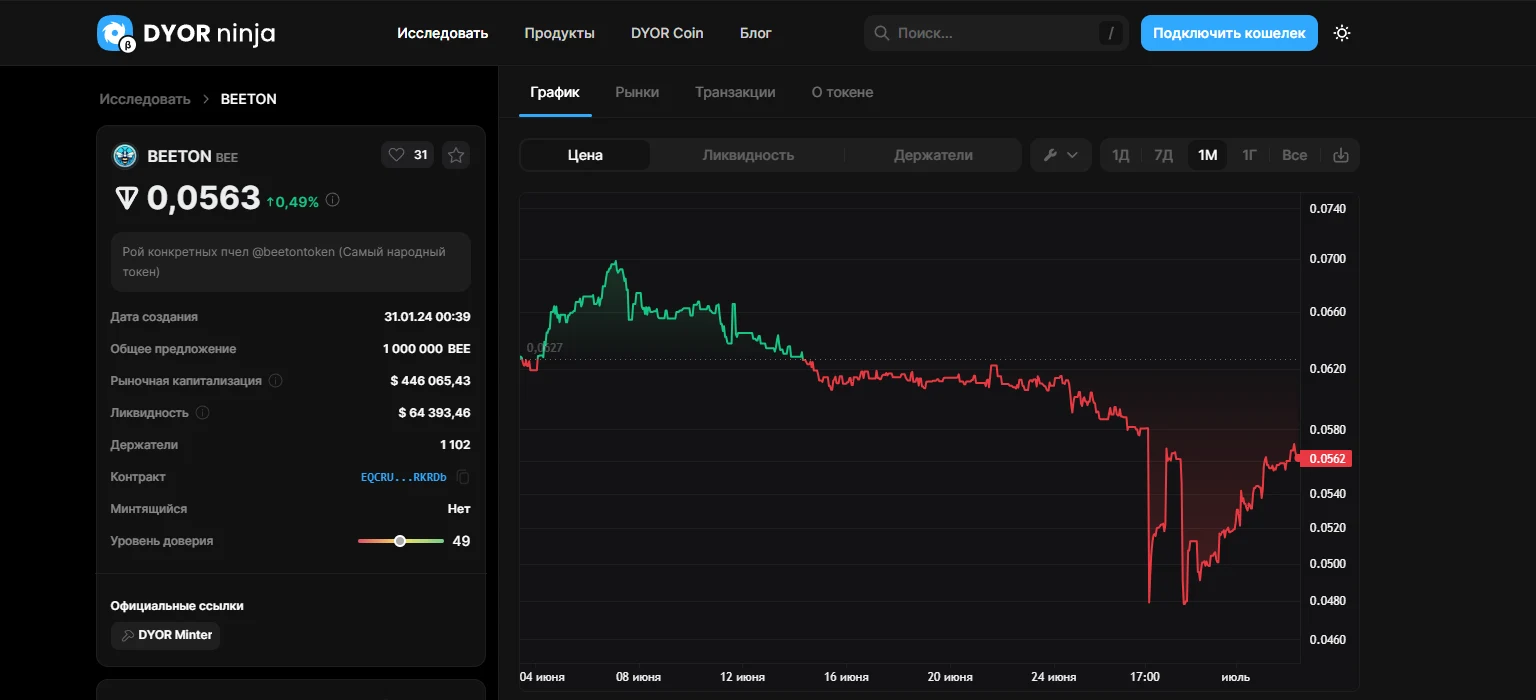Click the search magnifier icon
This screenshot has width=1536, height=700.
[x=882, y=33]
